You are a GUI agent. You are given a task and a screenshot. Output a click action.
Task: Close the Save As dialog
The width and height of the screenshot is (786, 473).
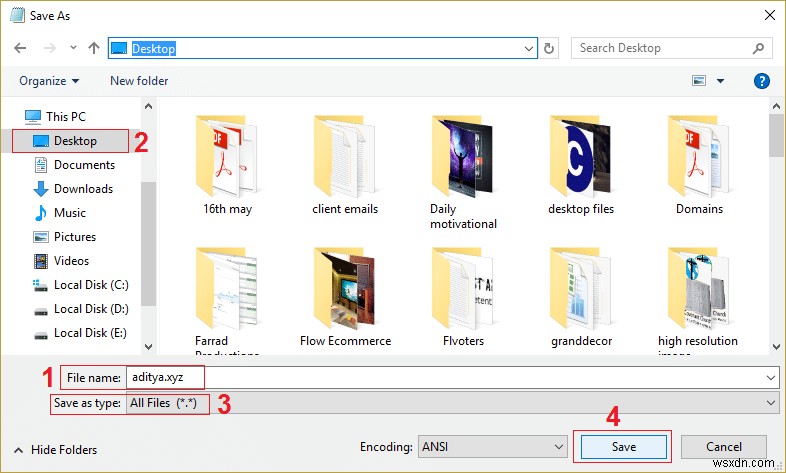770,16
